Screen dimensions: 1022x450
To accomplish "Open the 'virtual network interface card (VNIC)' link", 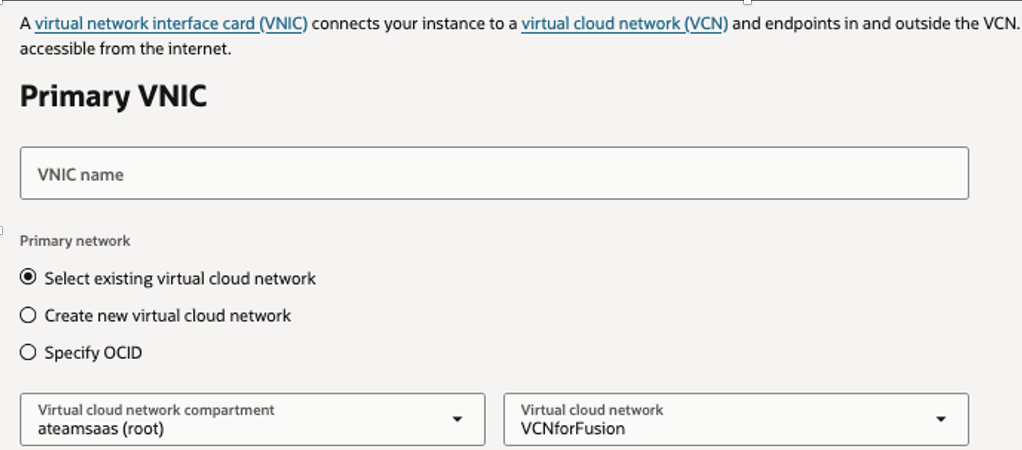I will tap(171, 23).
